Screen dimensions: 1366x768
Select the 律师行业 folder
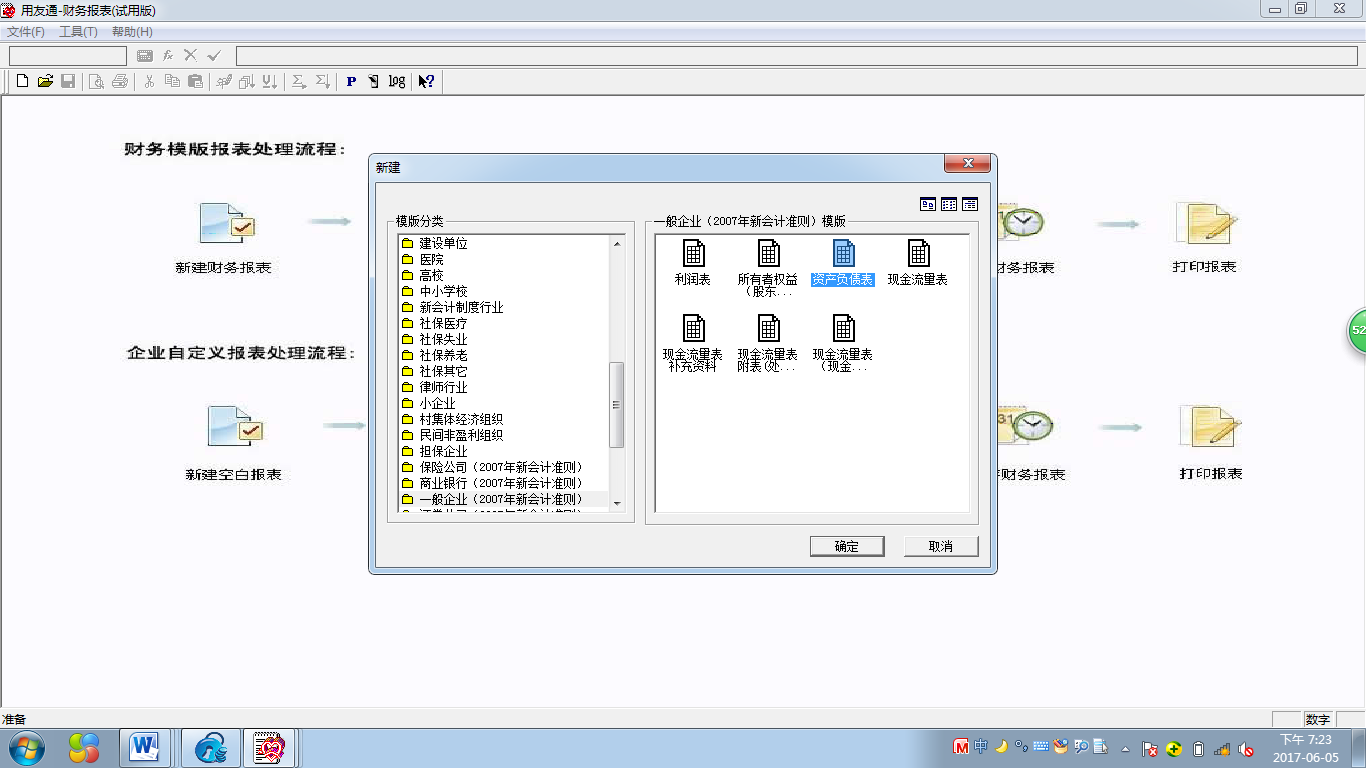pyautogui.click(x=435, y=387)
